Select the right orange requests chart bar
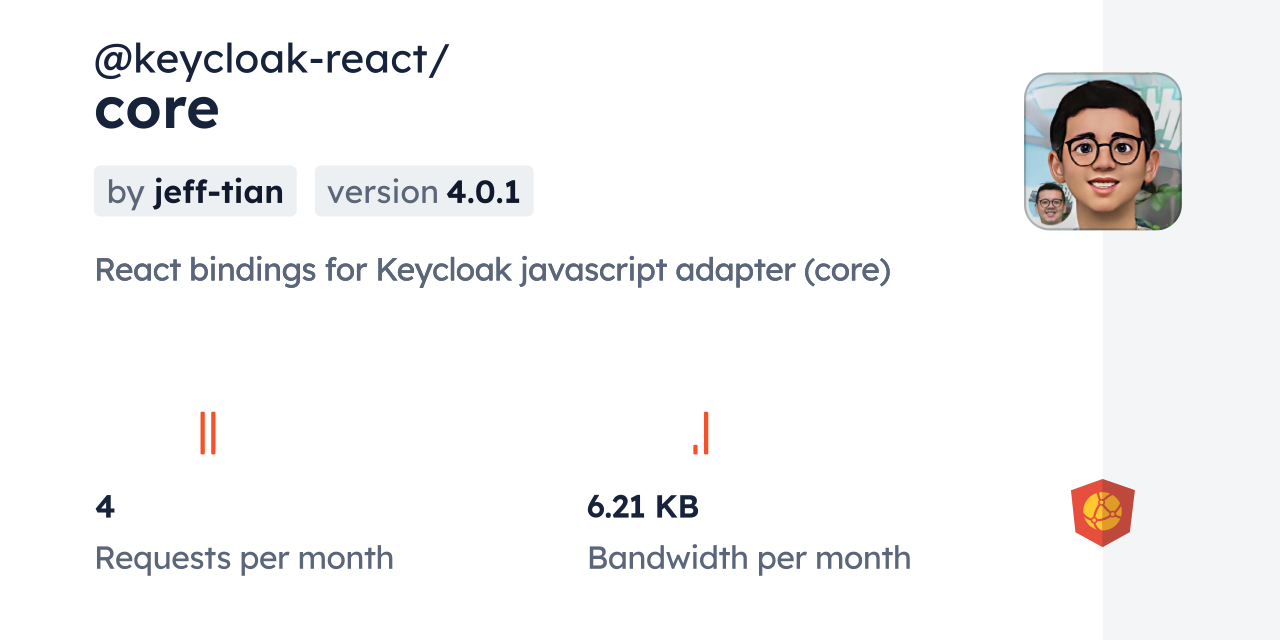This screenshot has height=640, width=1280. coord(213,432)
